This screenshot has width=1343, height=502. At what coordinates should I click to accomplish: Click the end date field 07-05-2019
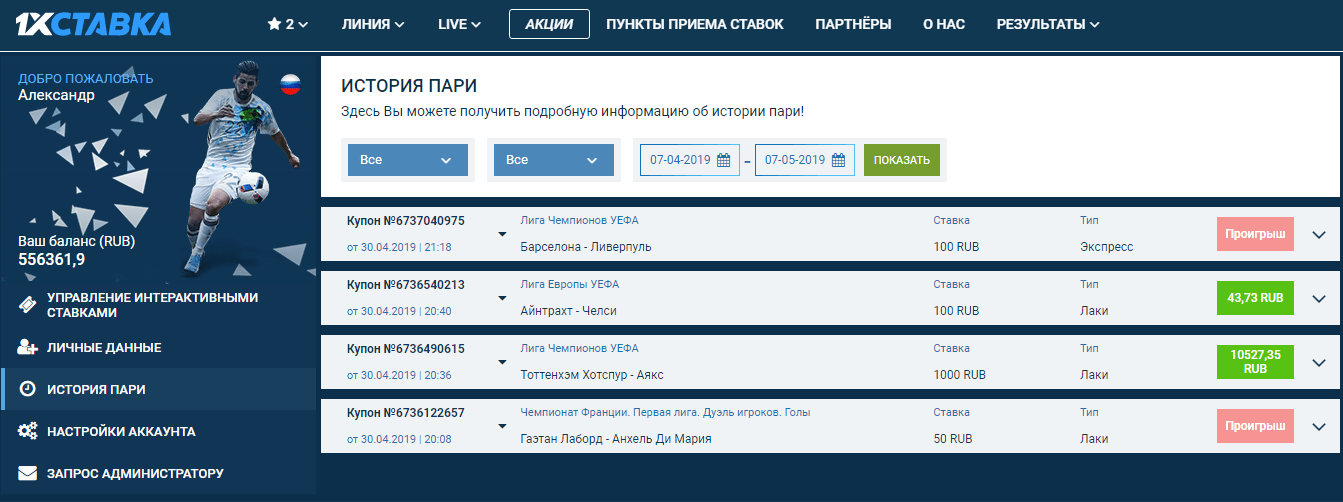pos(805,160)
